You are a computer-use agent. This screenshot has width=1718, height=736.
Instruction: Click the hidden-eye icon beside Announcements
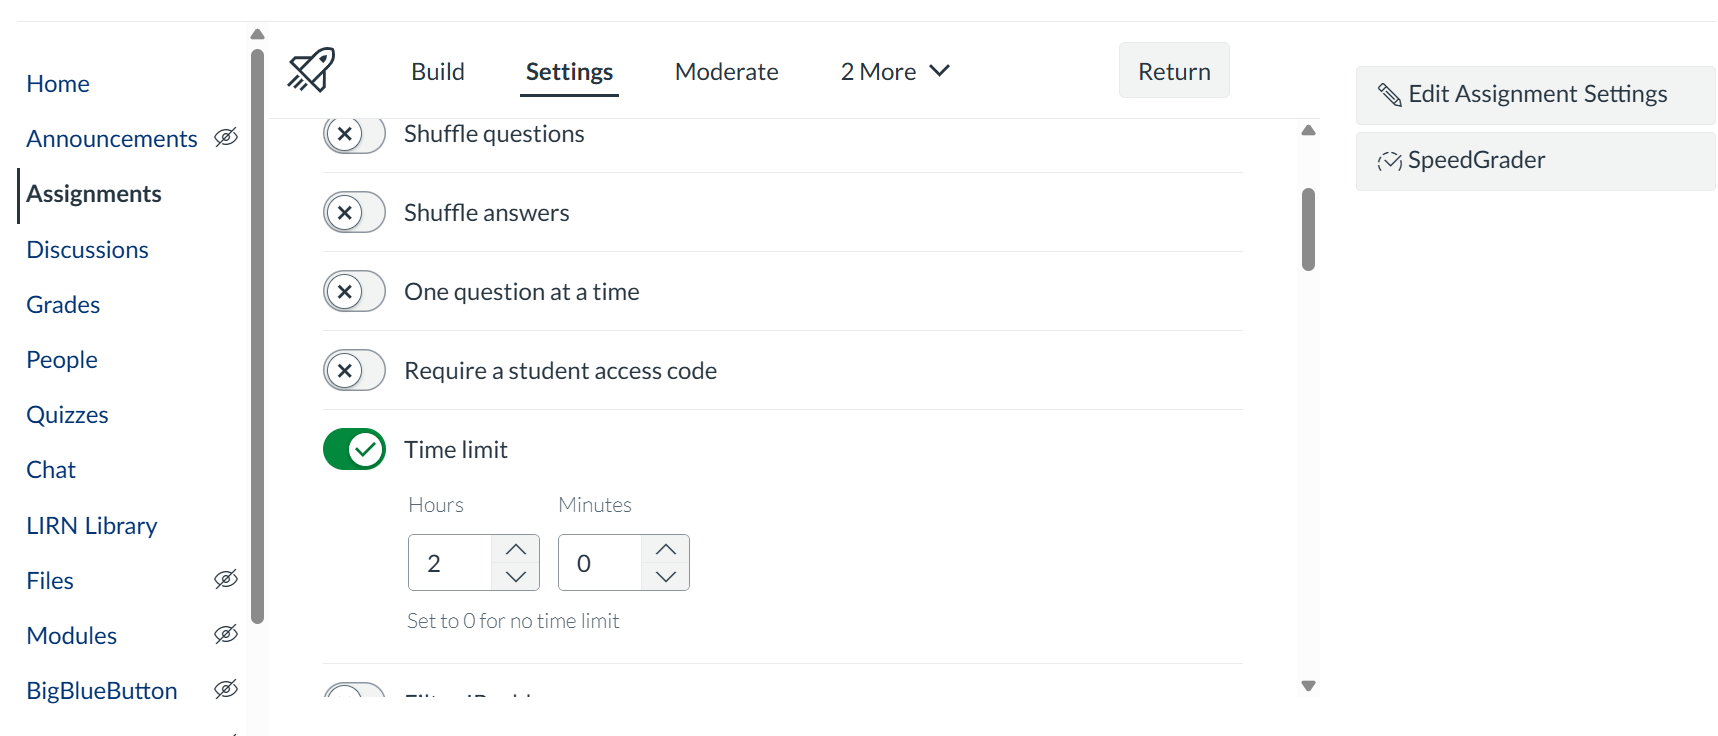click(x=226, y=137)
